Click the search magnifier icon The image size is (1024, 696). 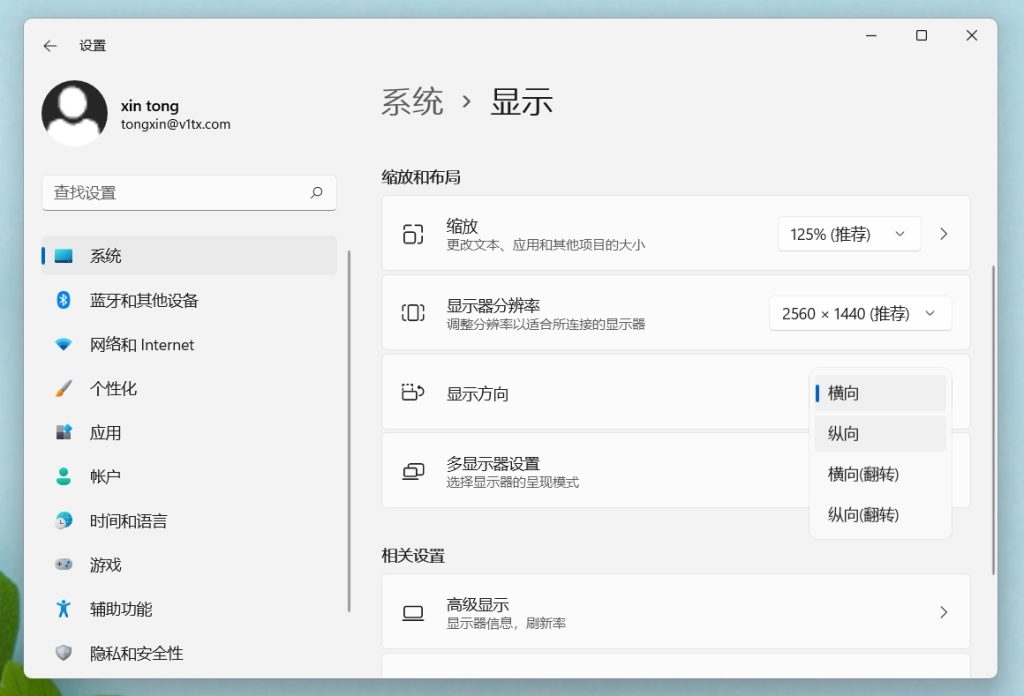click(317, 193)
